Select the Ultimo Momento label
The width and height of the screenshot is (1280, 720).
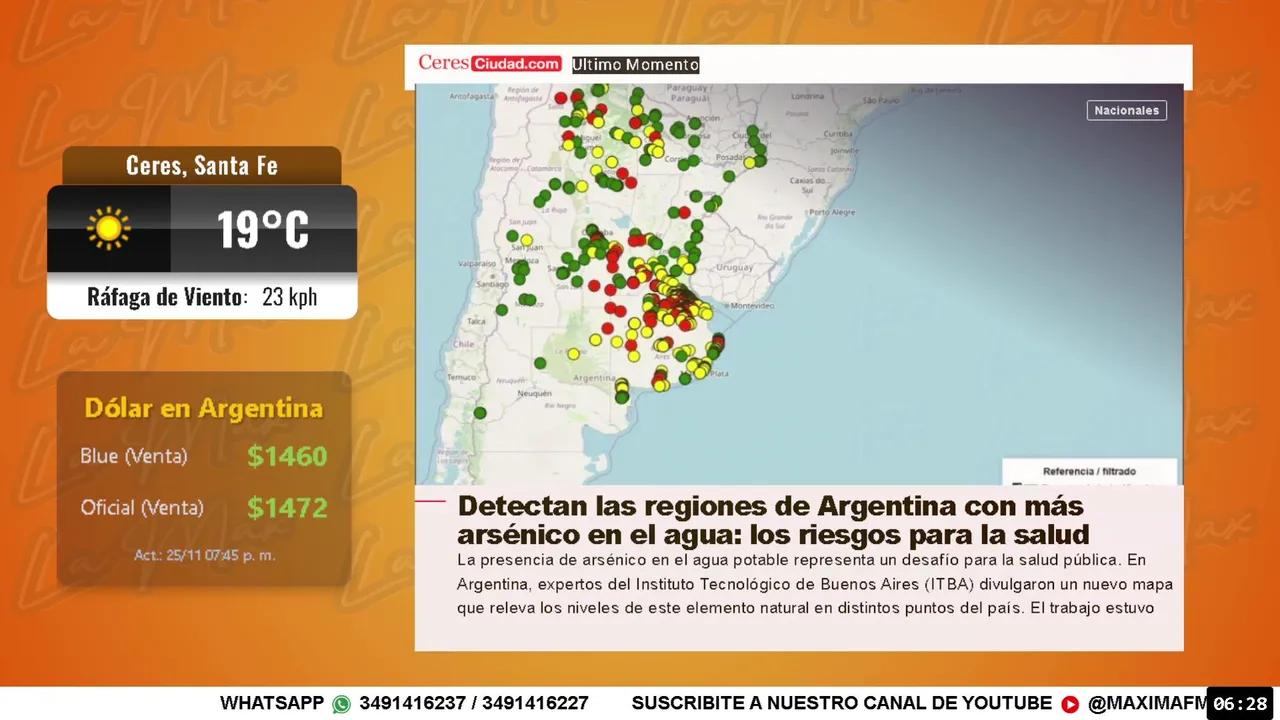[635, 65]
